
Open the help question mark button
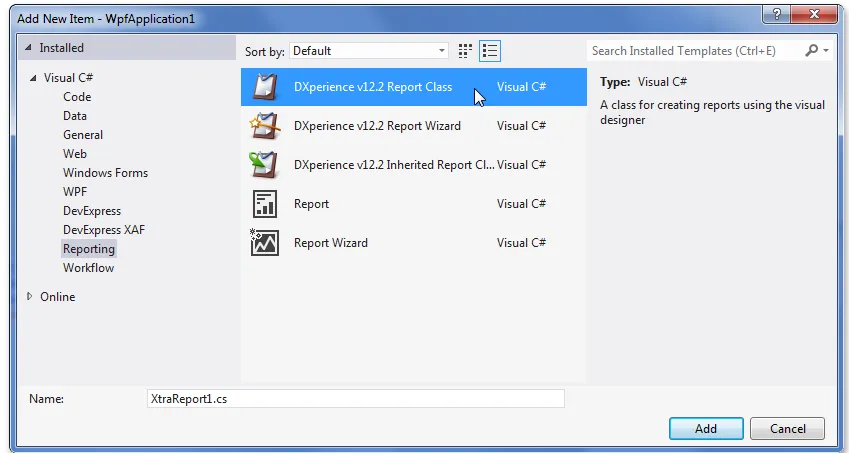click(775, 14)
